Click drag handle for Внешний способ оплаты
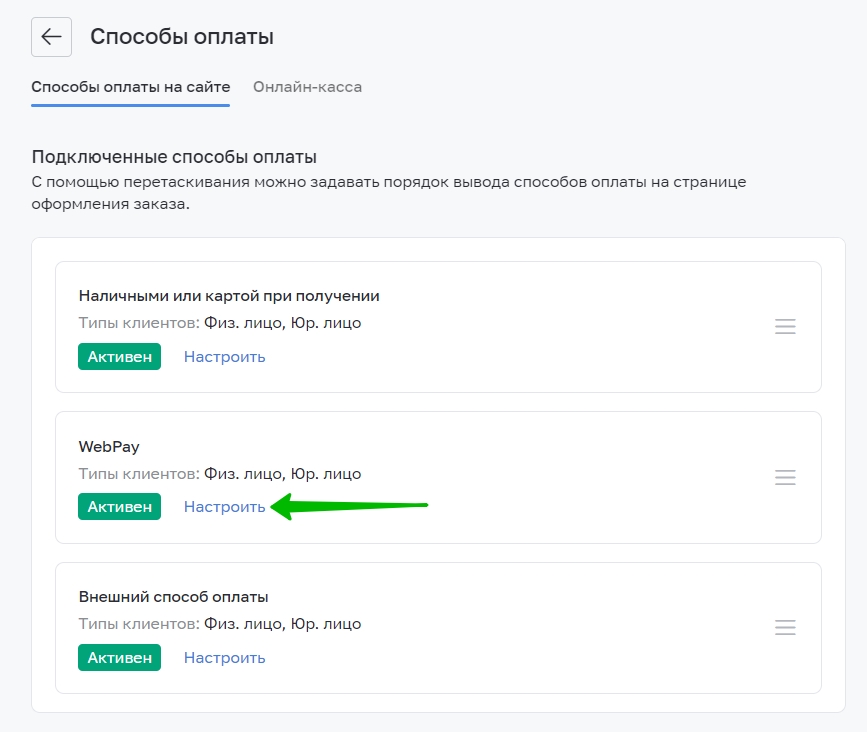This screenshot has width=867, height=732. pos(785,628)
